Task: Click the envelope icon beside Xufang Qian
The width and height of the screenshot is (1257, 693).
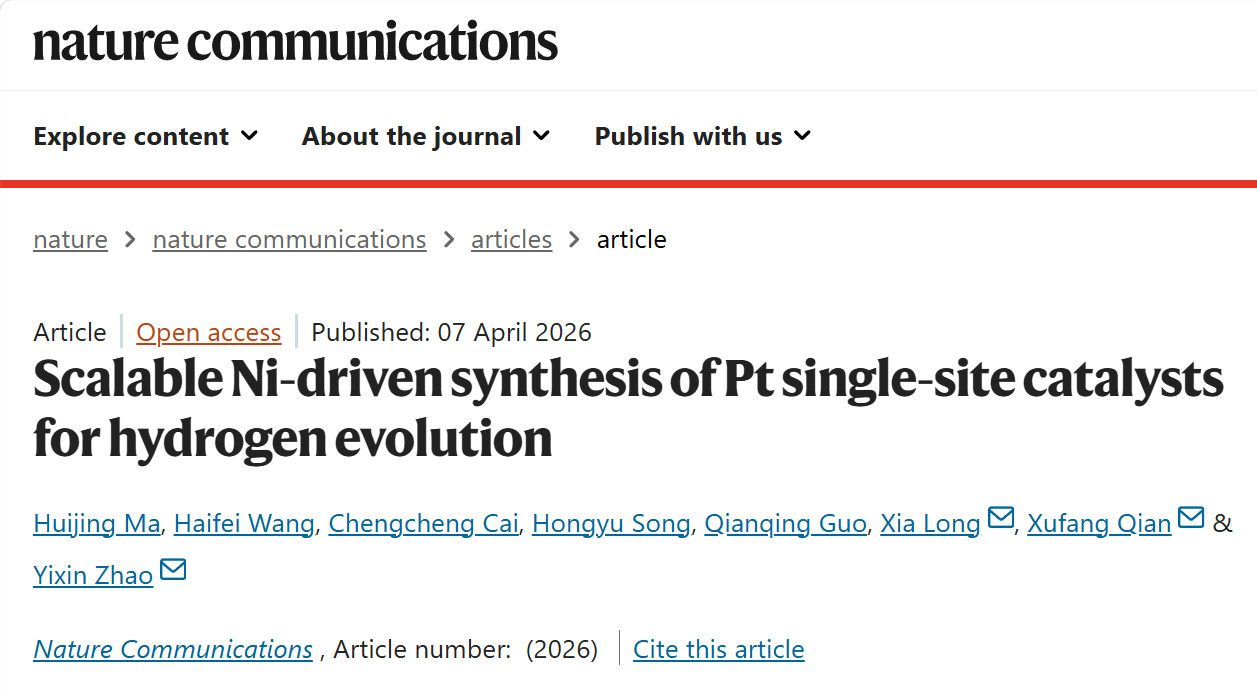Action: [x=1191, y=518]
